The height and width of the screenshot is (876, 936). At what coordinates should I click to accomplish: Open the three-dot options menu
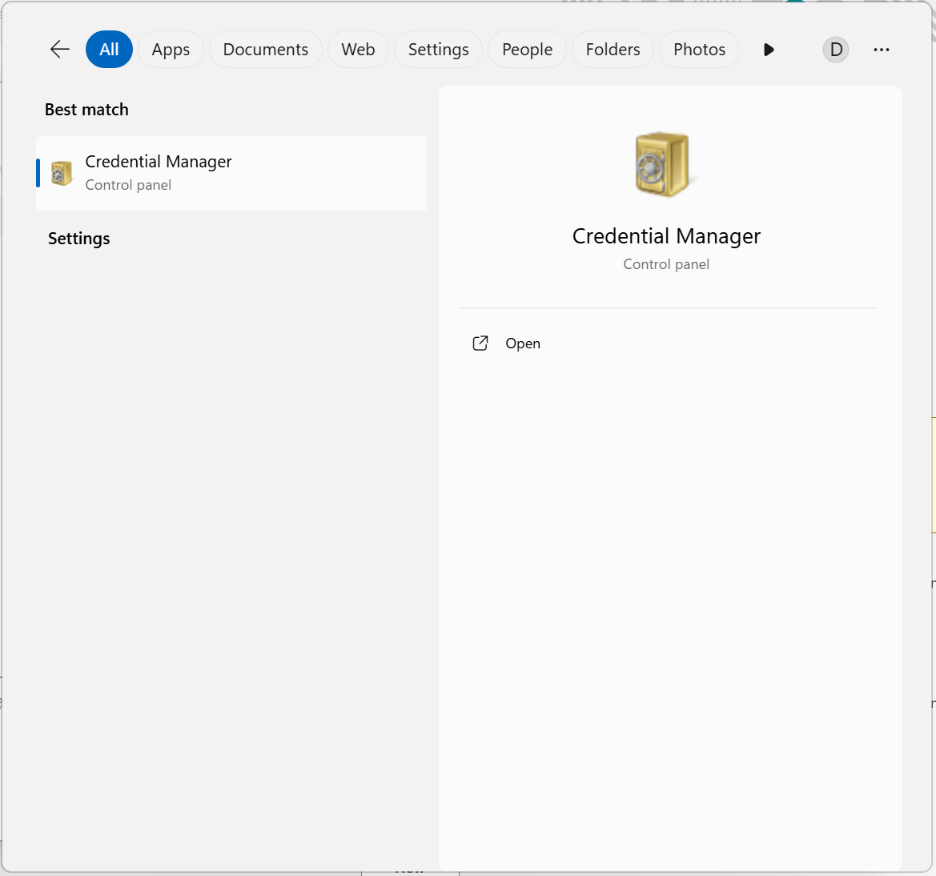(x=881, y=50)
